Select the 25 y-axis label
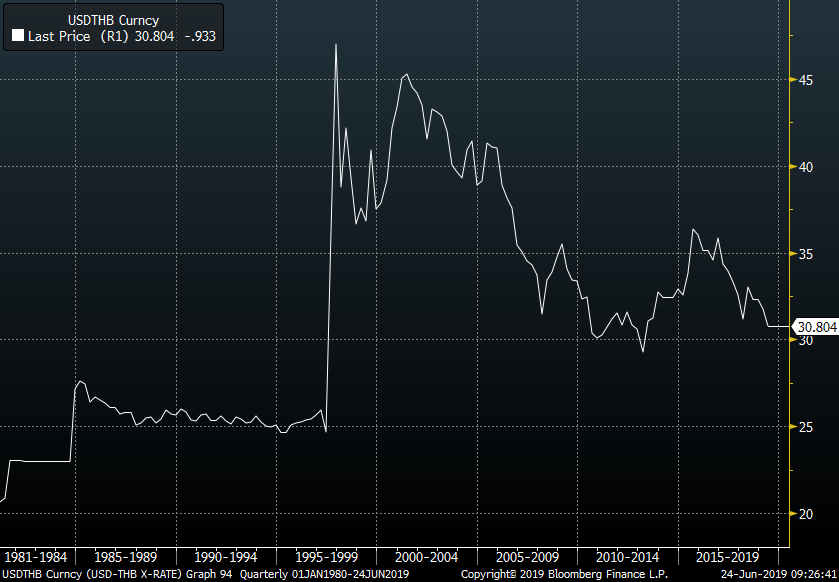839x582 pixels. click(x=806, y=427)
